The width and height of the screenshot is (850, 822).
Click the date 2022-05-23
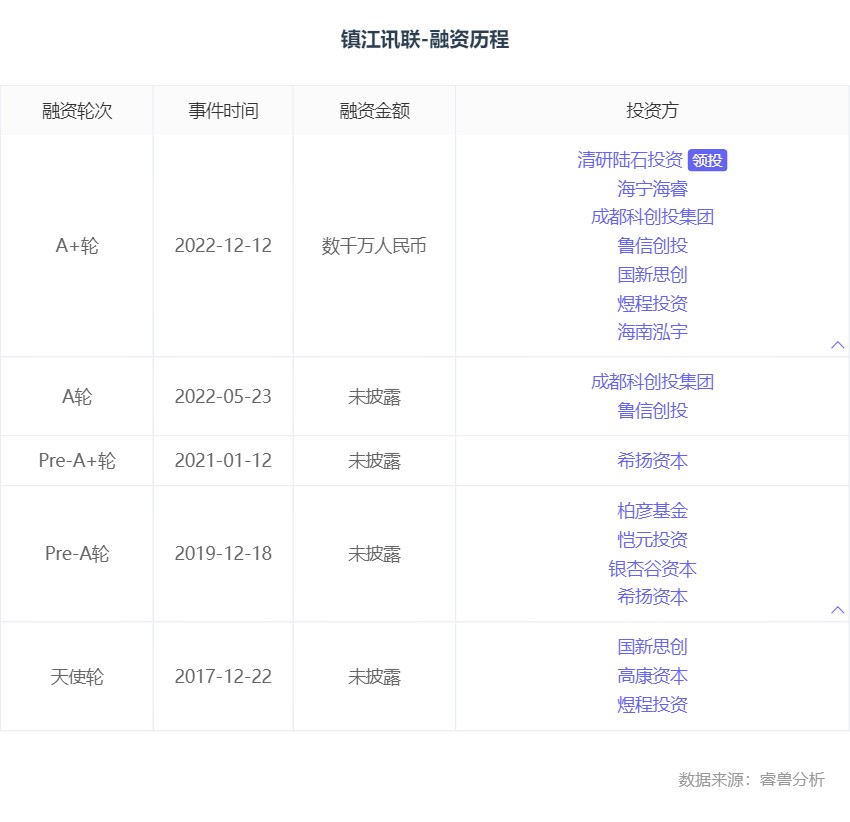tap(223, 396)
